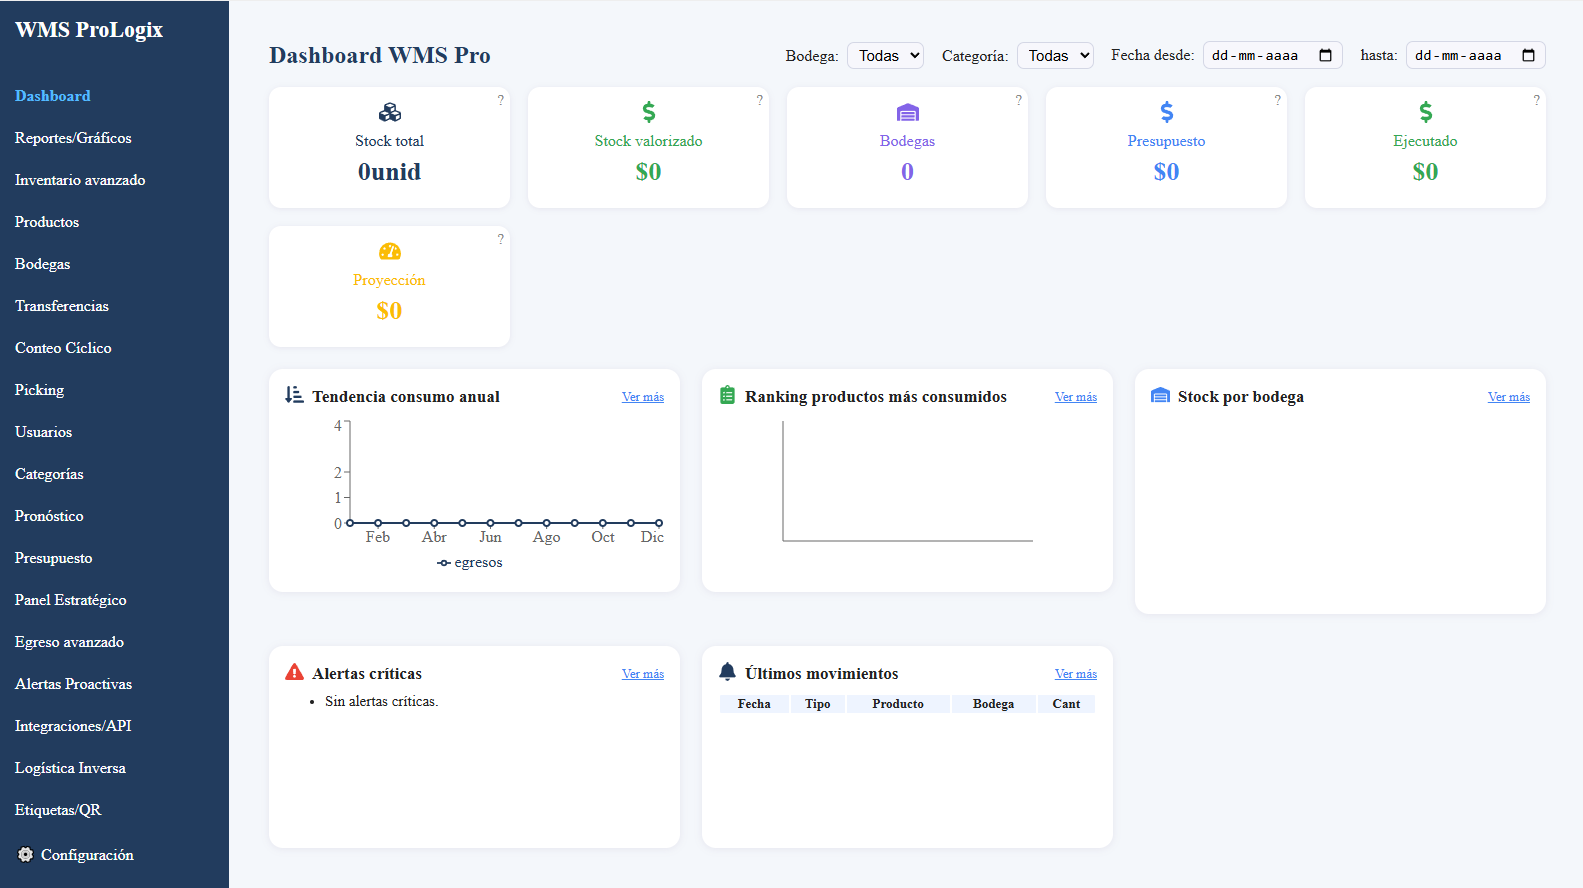1583x888 pixels.
Task: Click the Configuración gear icon
Action: (25, 855)
